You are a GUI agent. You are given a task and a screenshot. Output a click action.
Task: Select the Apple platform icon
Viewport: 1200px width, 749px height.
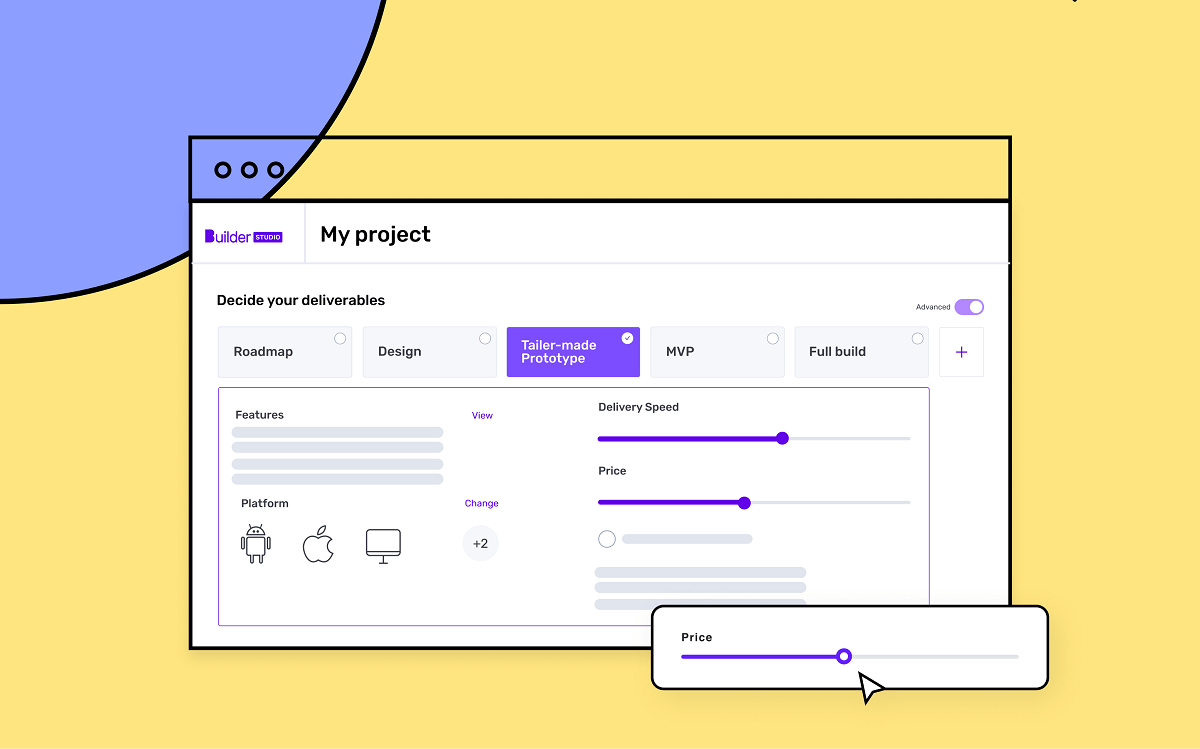click(x=318, y=543)
